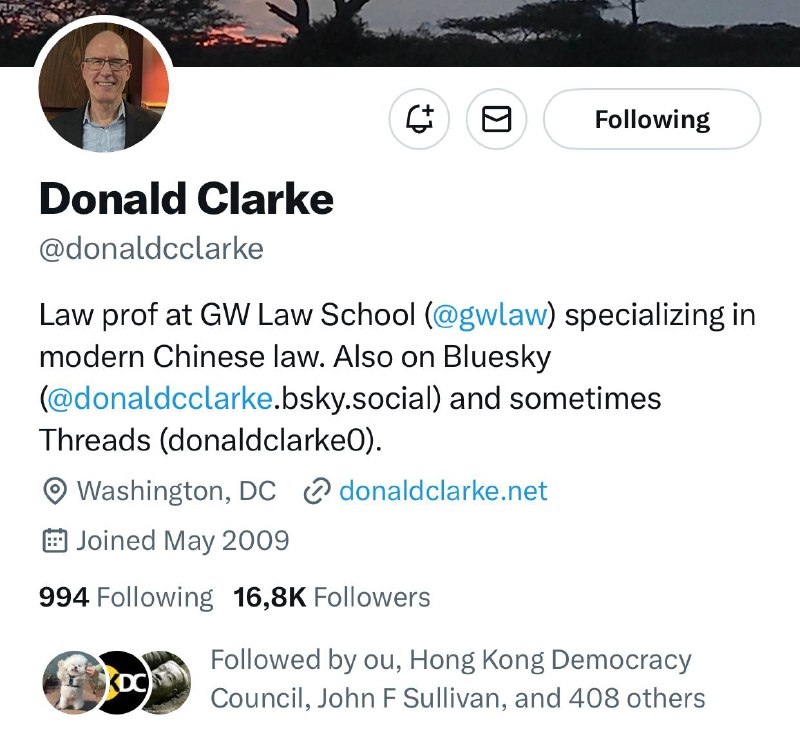This screenshot has width=800, height=739.
Task: Open the @gwlaw mention link
Action: click(489, 315)
